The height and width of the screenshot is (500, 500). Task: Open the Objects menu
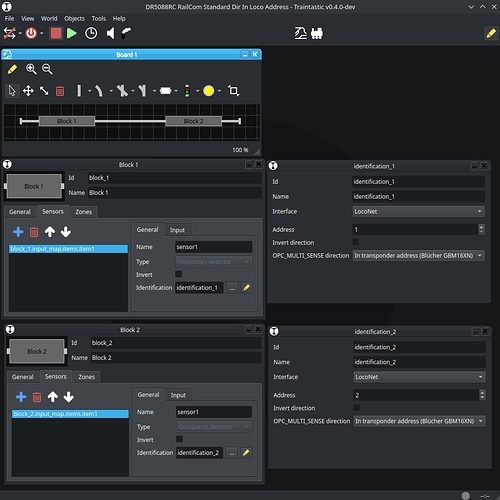pyautogui.click(x=74, y=19)
